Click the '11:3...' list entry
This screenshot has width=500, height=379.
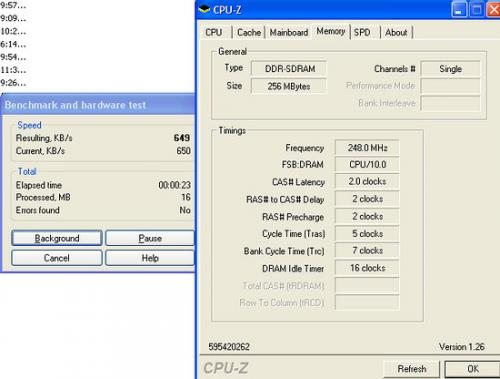(x=13, y=70)
